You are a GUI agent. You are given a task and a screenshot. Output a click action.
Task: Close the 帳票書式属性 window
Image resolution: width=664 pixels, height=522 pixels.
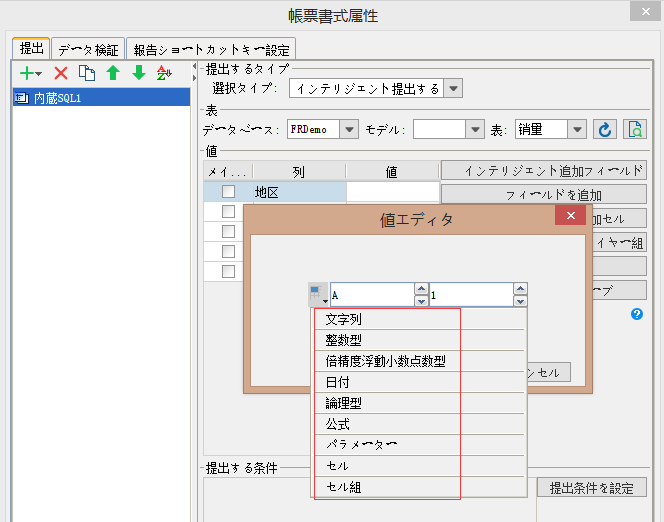[645, 11]
